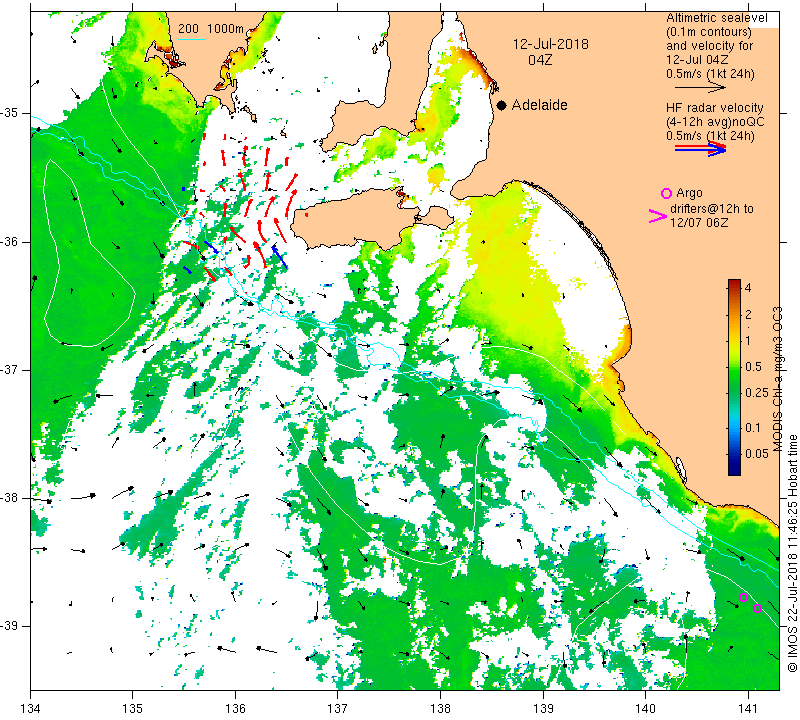Click the dark red top of the colorbar
Image resolution: width=800 pixels, height=720 pixels.
click(x=734, y=282)
